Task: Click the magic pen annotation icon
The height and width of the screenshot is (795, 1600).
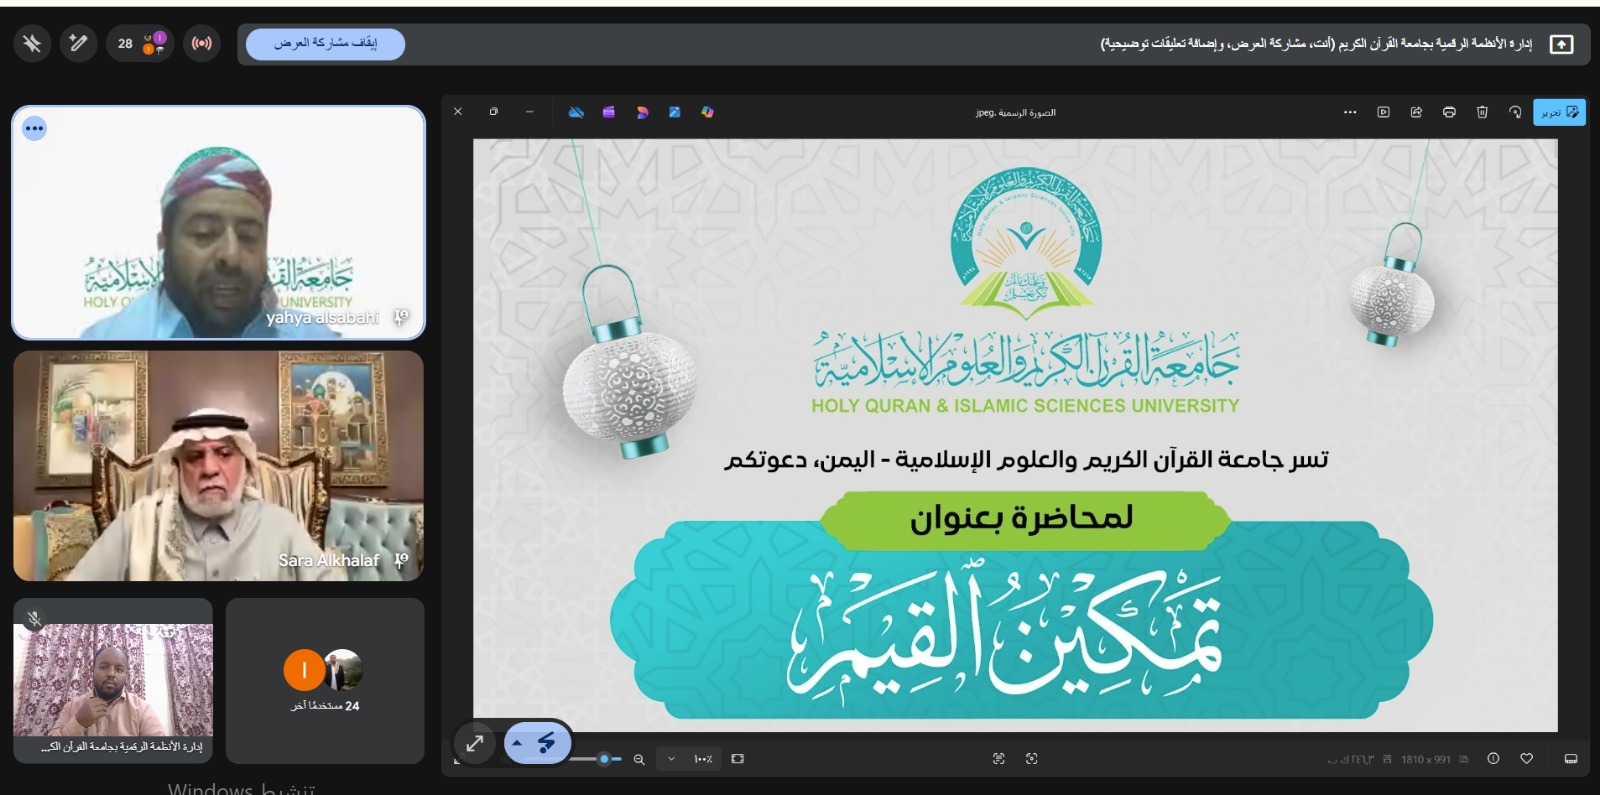Action: pos(78,44)
